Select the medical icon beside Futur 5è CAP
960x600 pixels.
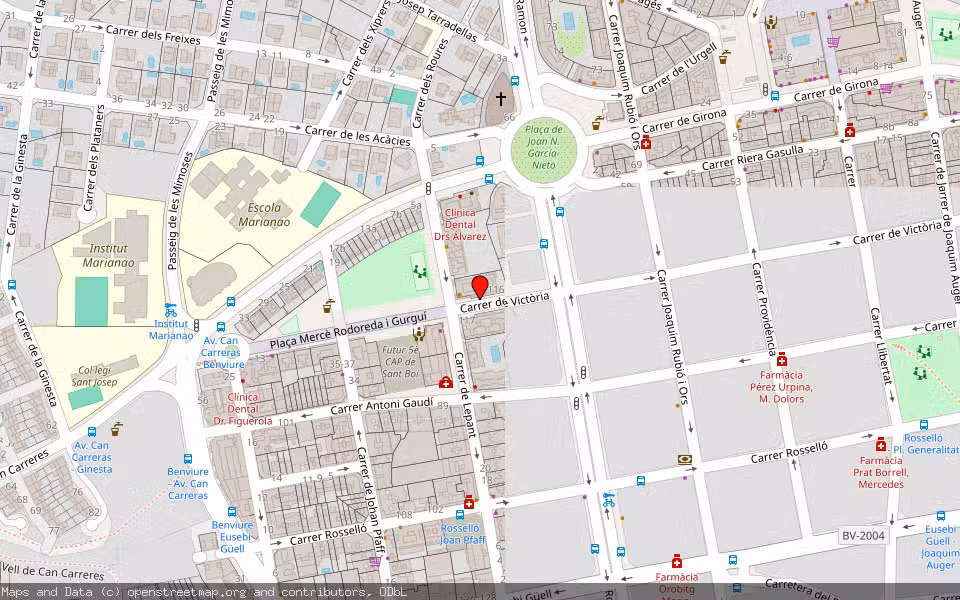[445, 382]
